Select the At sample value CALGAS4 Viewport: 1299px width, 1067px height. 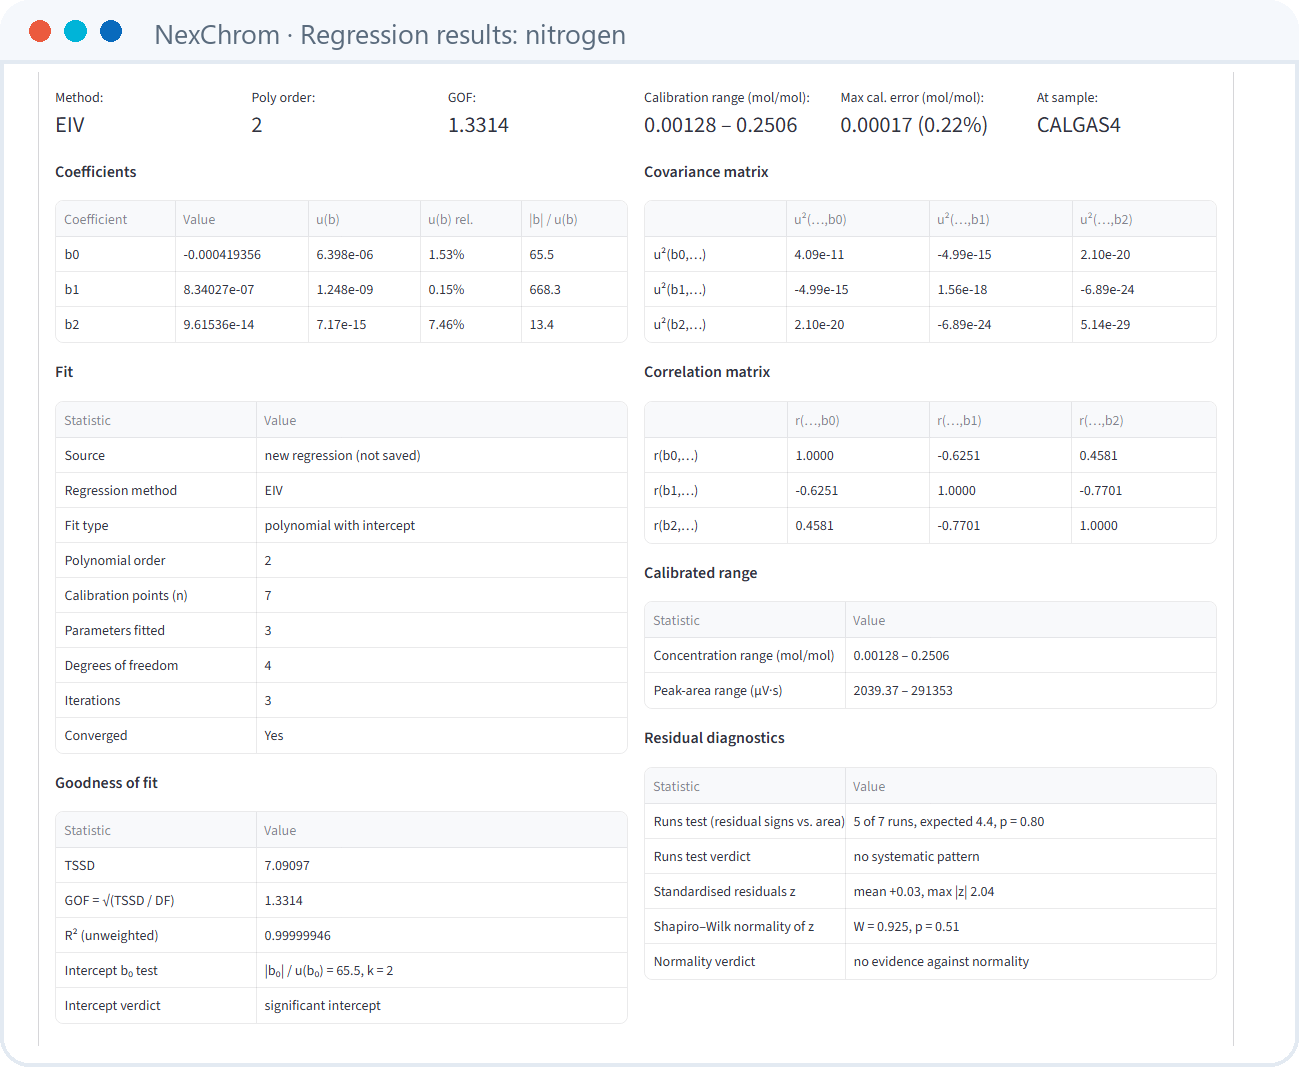(1078, 125)
